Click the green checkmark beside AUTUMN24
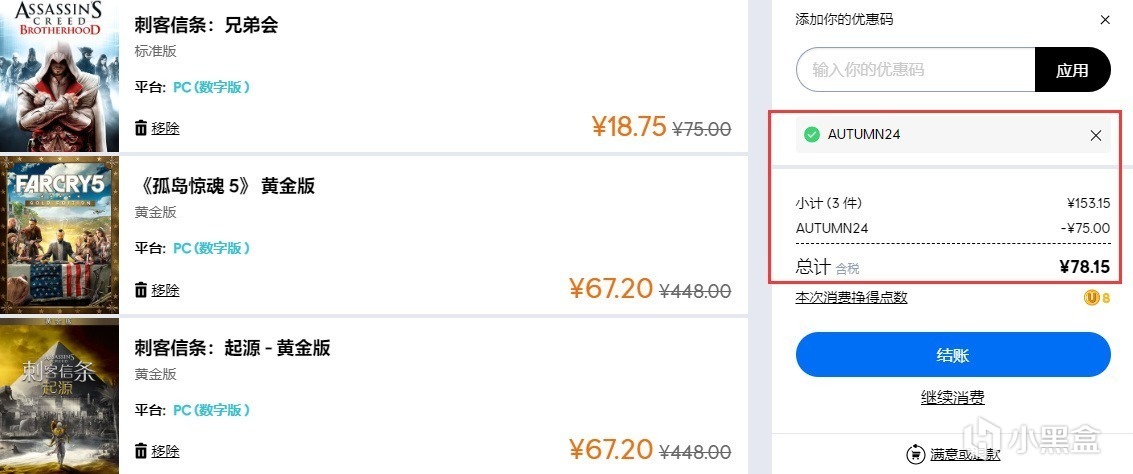The width and height of the screenshot is (1133, 474). (812, 135)
